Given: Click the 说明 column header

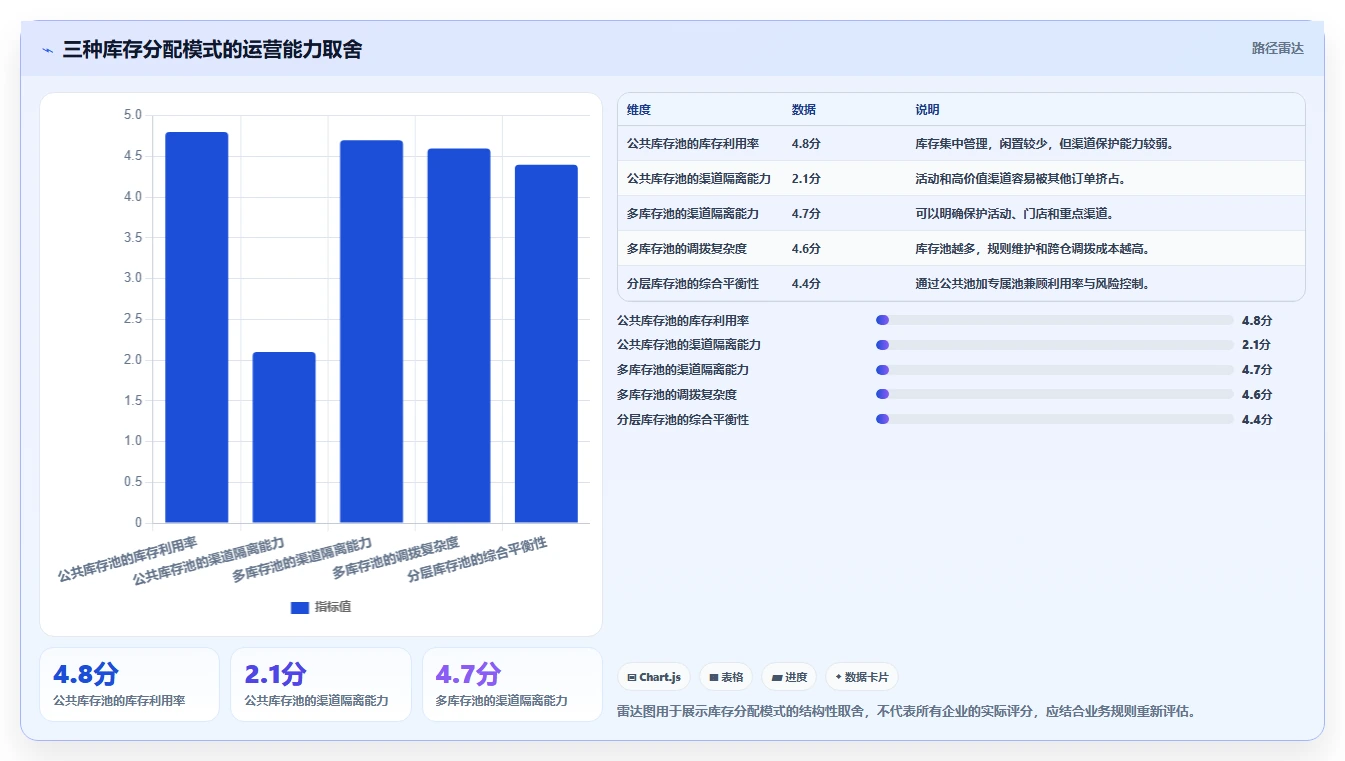Looking at the screenshot, I should pos(927,110).
